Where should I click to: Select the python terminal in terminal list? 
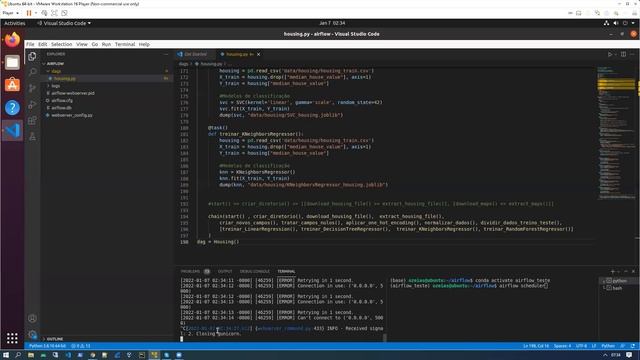tap(619, 281)
